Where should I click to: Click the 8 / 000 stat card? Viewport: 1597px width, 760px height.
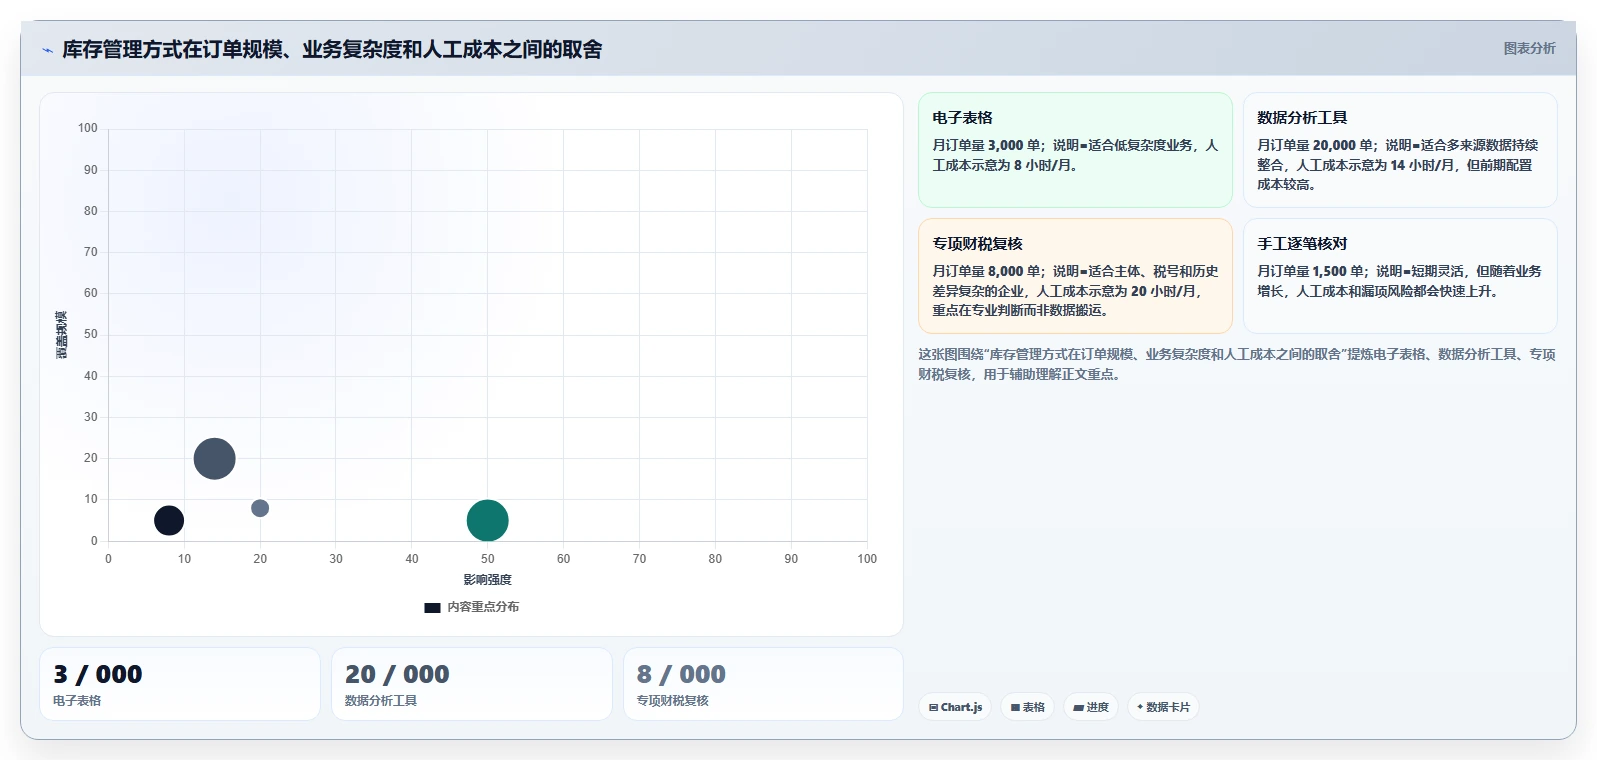coord(763,684)
